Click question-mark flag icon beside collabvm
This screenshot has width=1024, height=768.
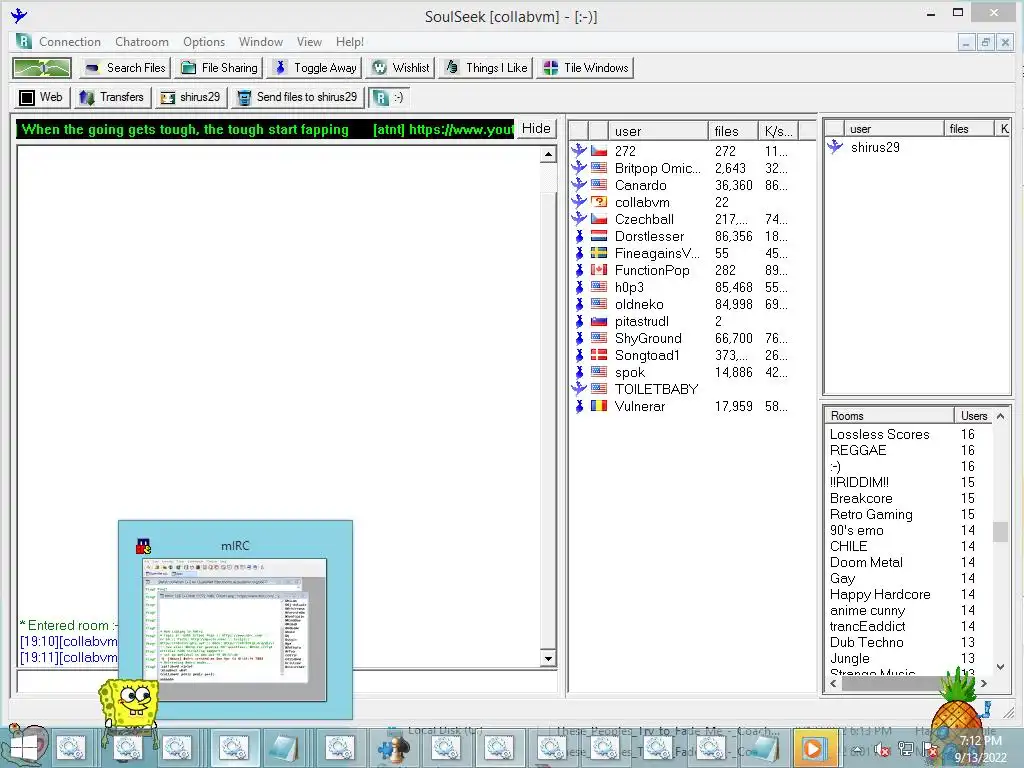click(599, 202)
